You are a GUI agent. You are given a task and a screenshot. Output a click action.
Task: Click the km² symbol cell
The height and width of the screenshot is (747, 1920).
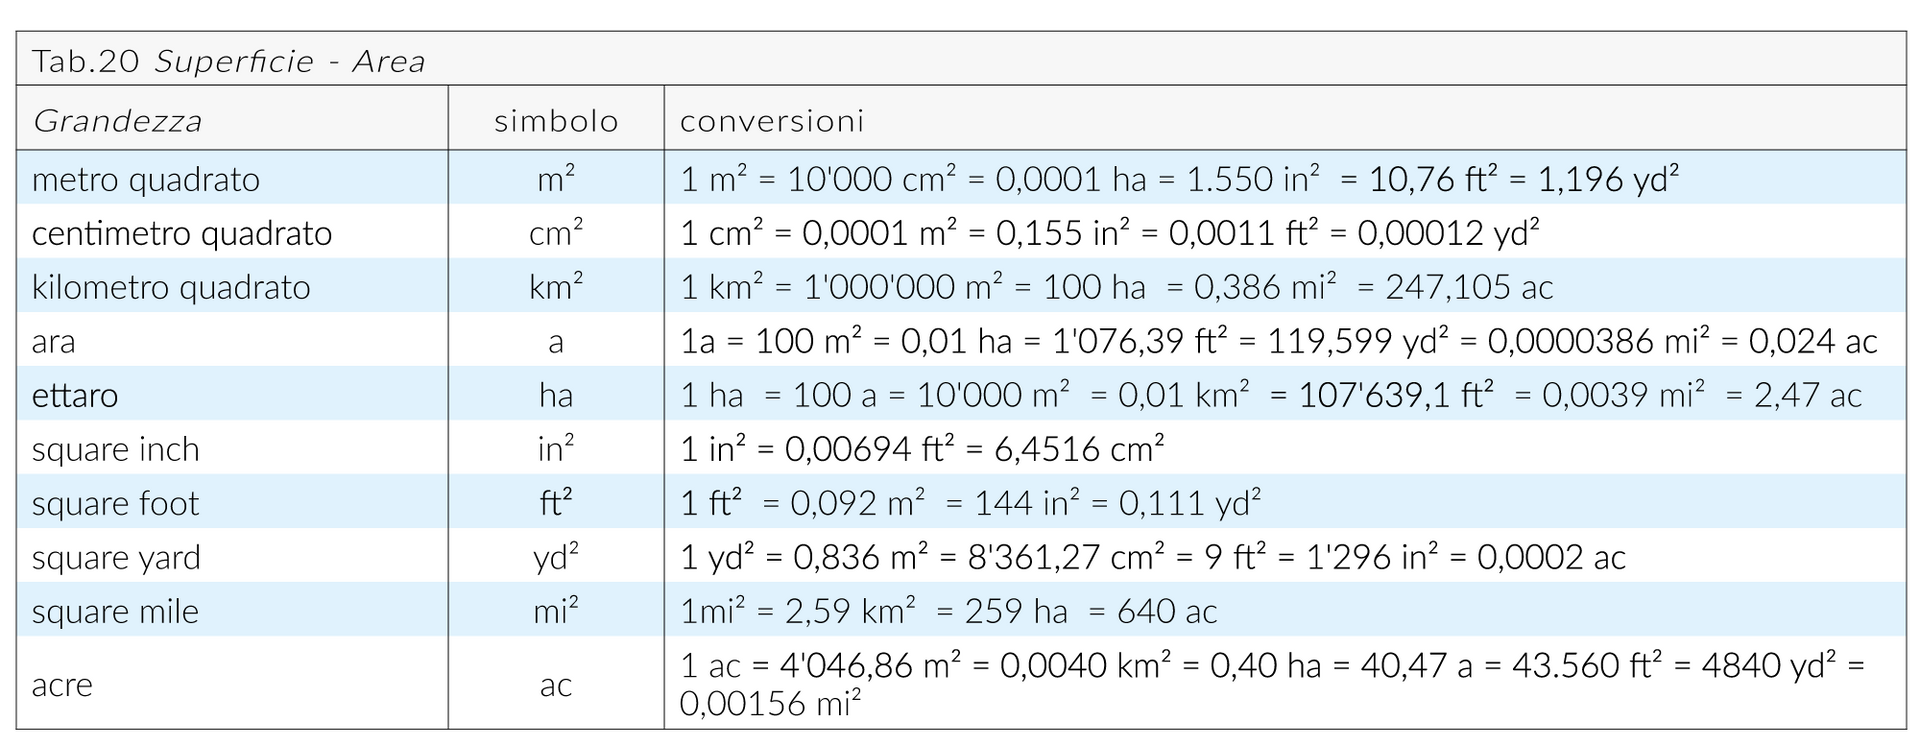click(x=556, y=288)
